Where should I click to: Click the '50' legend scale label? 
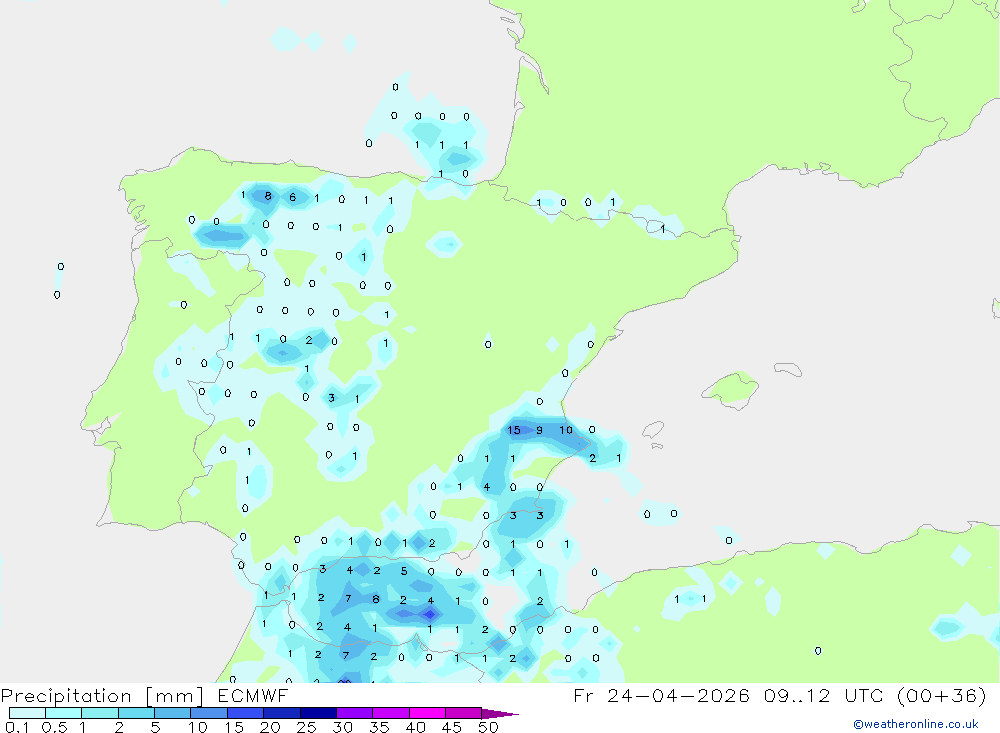pos(488,727)
